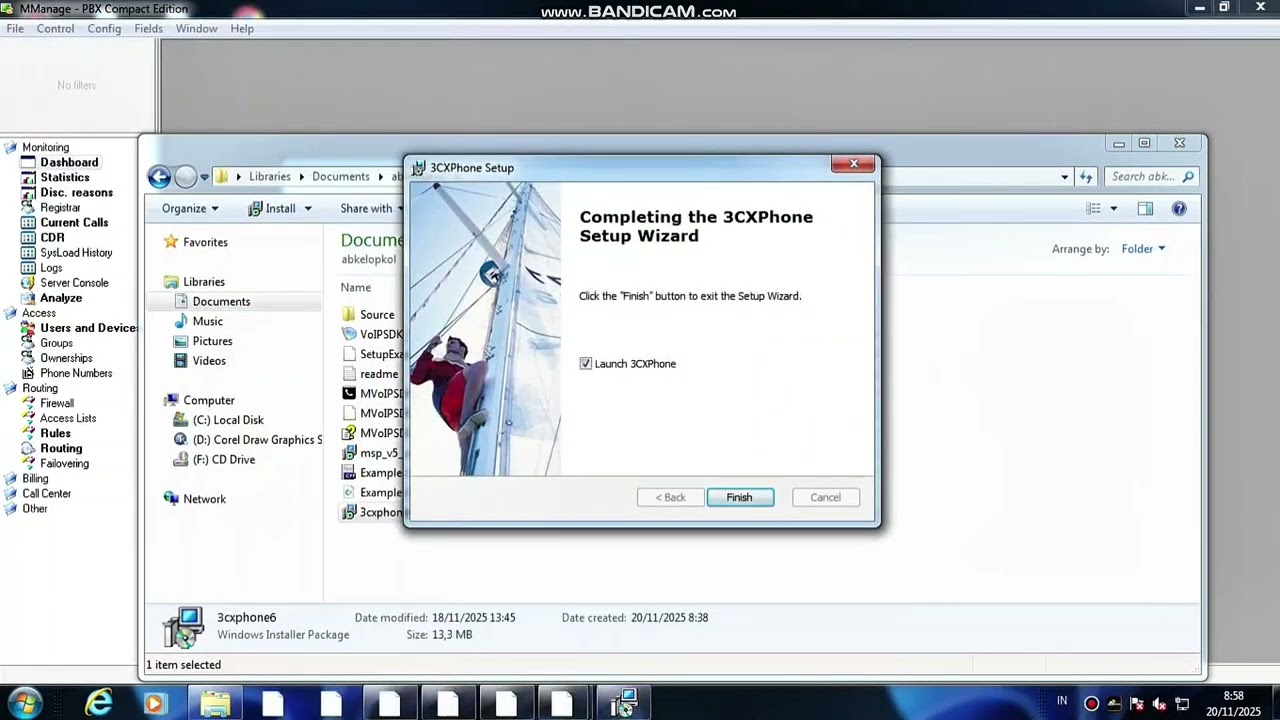The width and height of the screenshot is (1280, 720).
Task: Collapse the Monitoring tree group
Action: pyautogui.click(x=11, y=147)
